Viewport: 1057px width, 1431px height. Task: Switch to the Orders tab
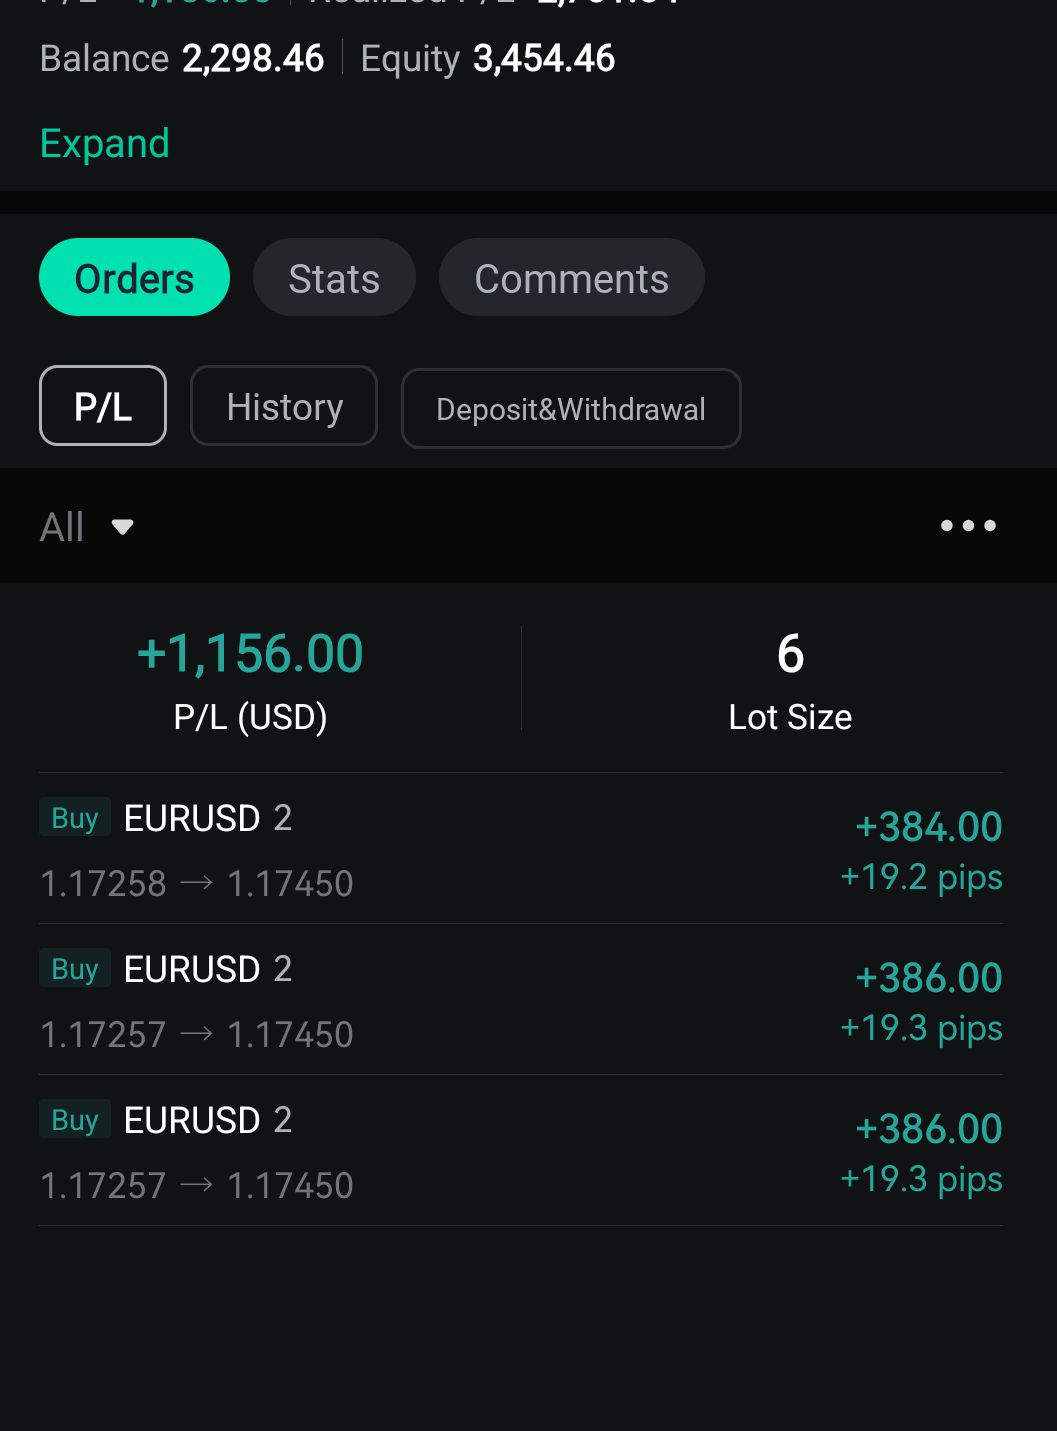(134, 278)
